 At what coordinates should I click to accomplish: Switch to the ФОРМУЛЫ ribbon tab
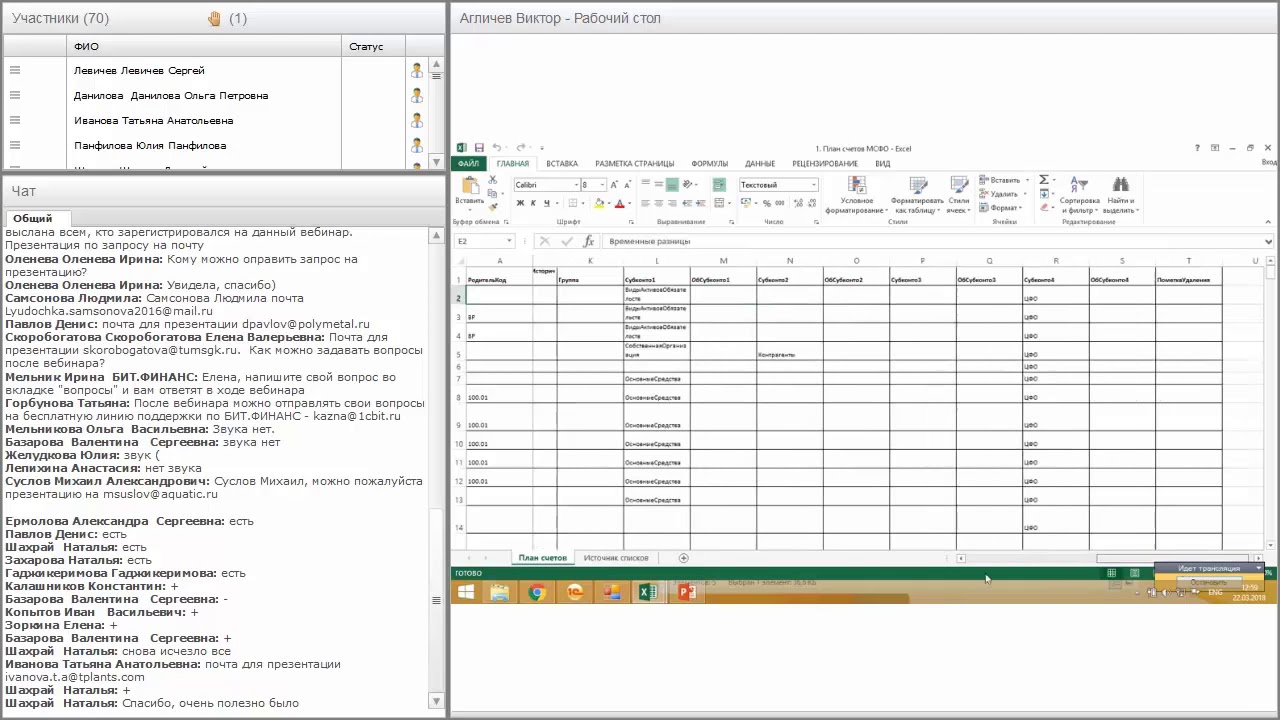(x=710, y=164)
